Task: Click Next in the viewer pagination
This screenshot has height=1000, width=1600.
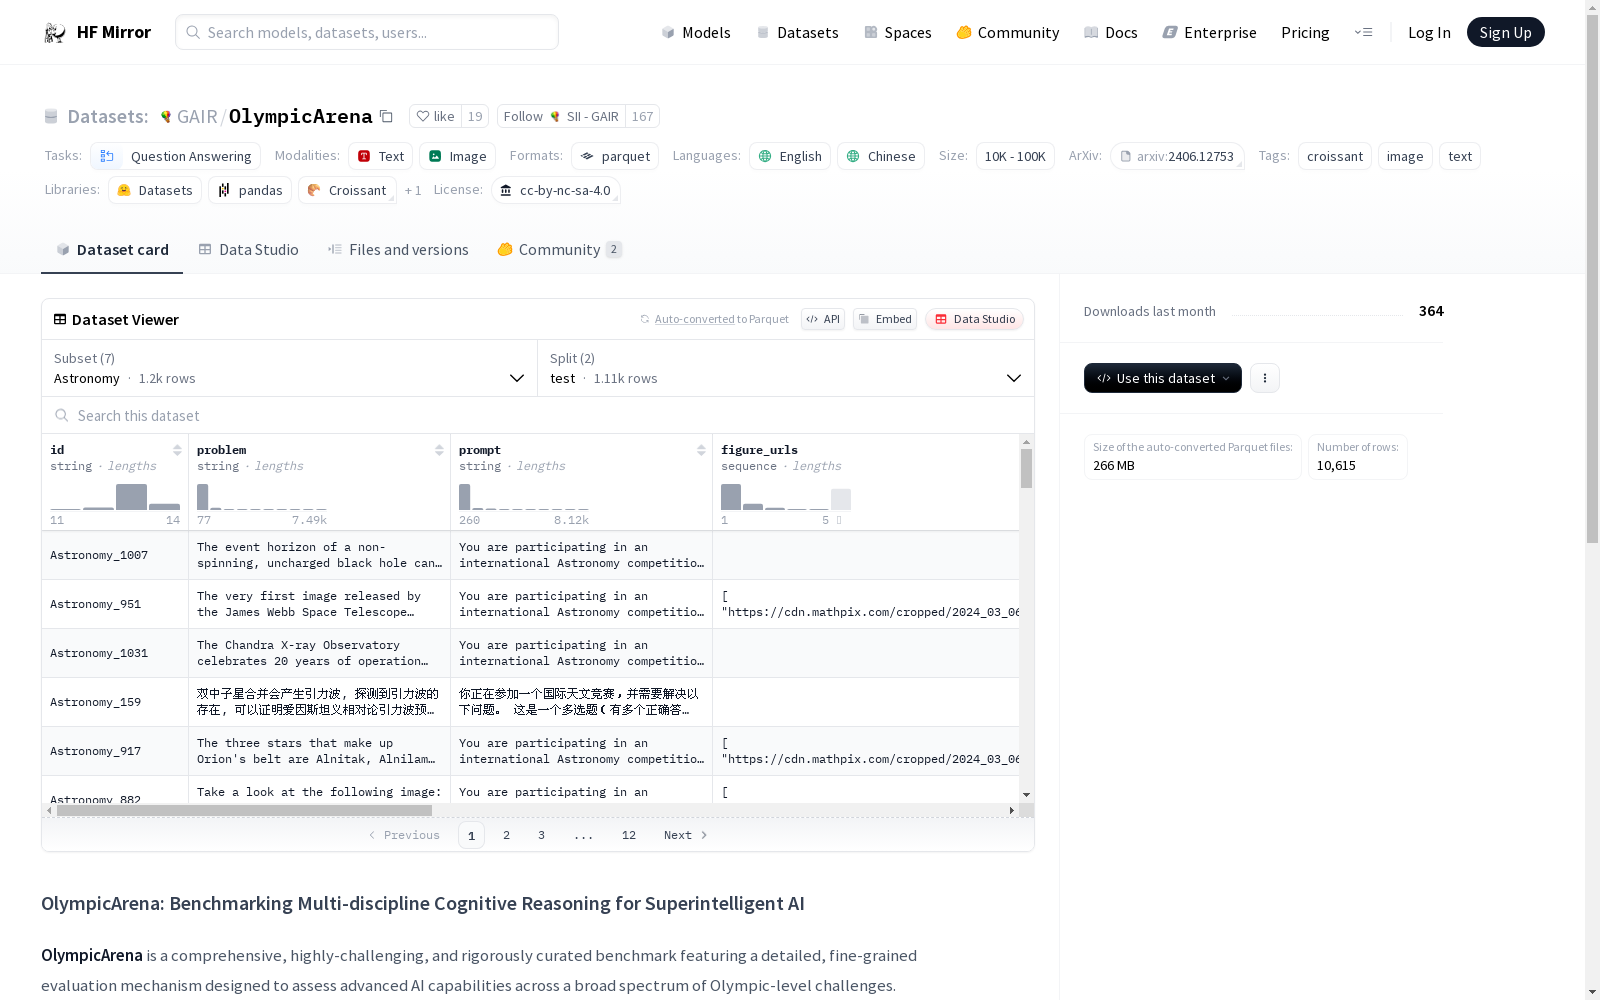Action: 686,835
